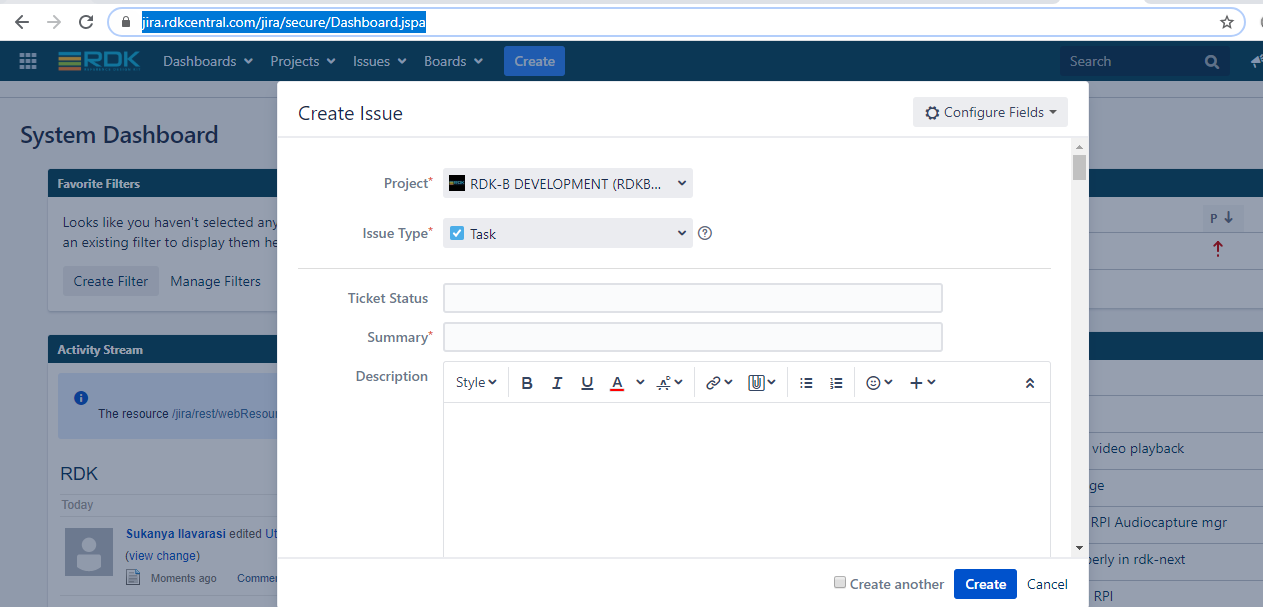Viewport: 1263px width, 607px height.
Task: Click the info icon in Activity Stream
Action: [x=82, y=398]
